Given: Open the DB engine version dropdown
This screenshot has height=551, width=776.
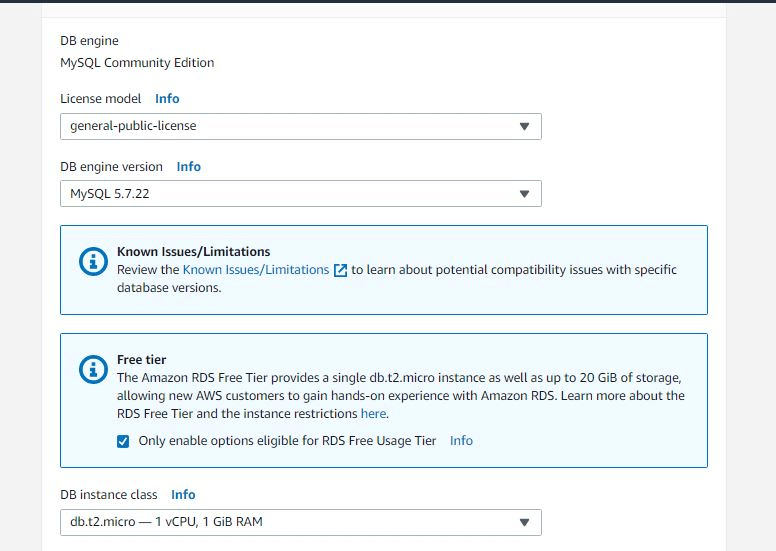Looking at the screenshot, I should (x=301, y=194).
